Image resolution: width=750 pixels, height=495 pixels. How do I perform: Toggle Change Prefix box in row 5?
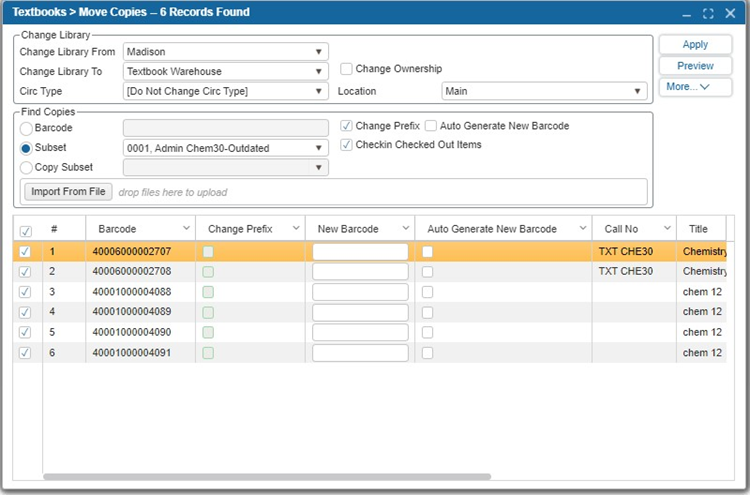[x=208, y=332]
